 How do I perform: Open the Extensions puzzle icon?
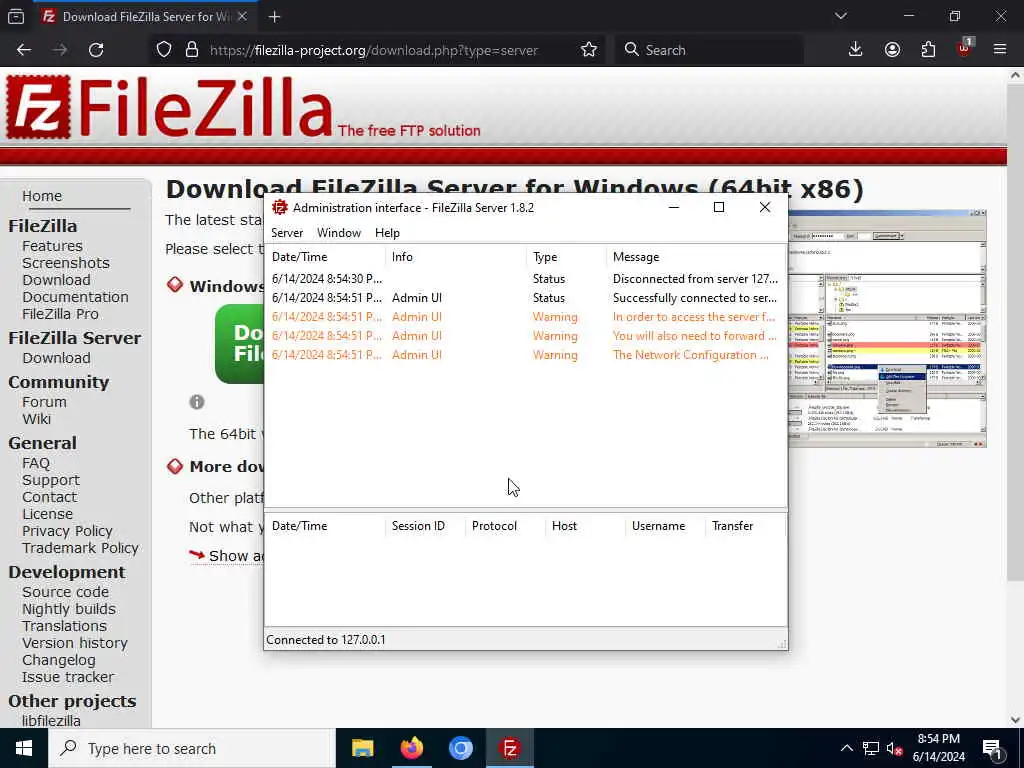(x=928, y=50)
